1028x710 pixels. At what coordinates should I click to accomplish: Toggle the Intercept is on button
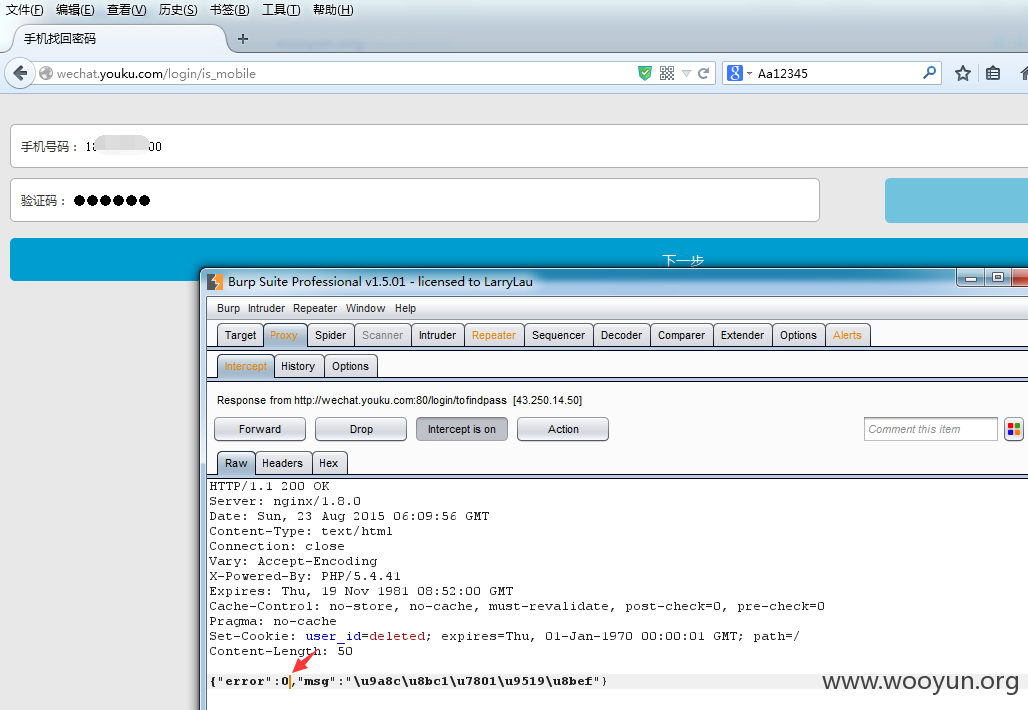tap(462, 429)
